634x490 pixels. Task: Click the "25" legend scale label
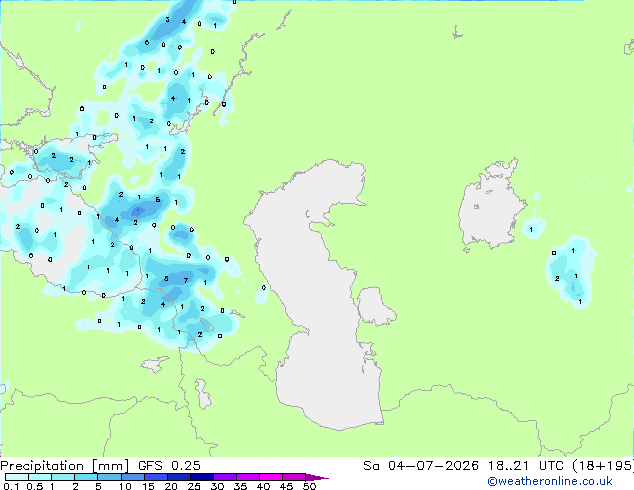(194, 486)
